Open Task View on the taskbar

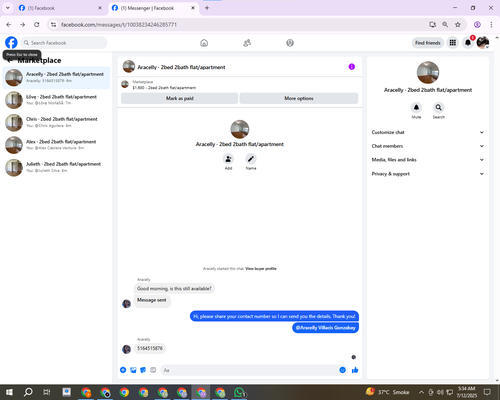coord(47,392)
